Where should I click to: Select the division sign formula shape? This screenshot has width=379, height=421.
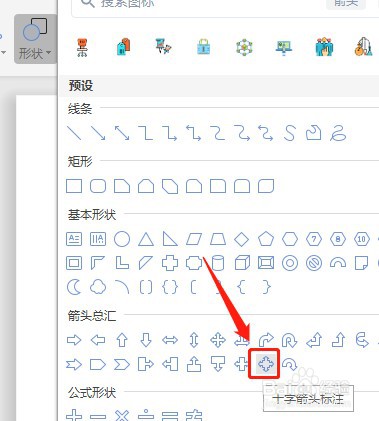click(146, 416)
